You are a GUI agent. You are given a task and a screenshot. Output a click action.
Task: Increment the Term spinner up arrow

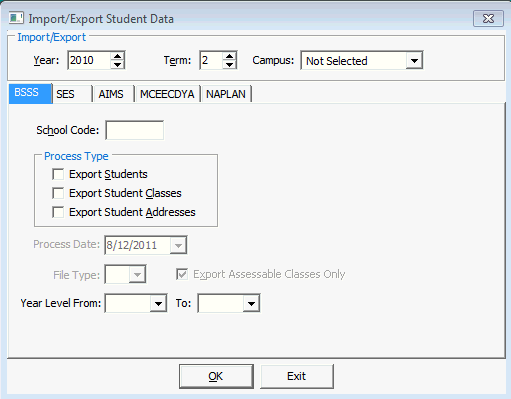pyautogui.click(x=229, y=56)
